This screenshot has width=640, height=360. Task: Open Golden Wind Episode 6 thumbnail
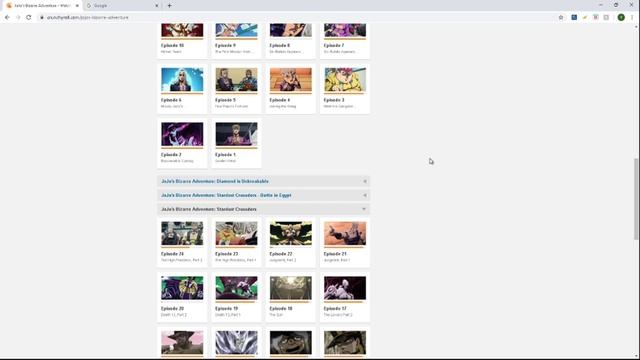[182, 80]
